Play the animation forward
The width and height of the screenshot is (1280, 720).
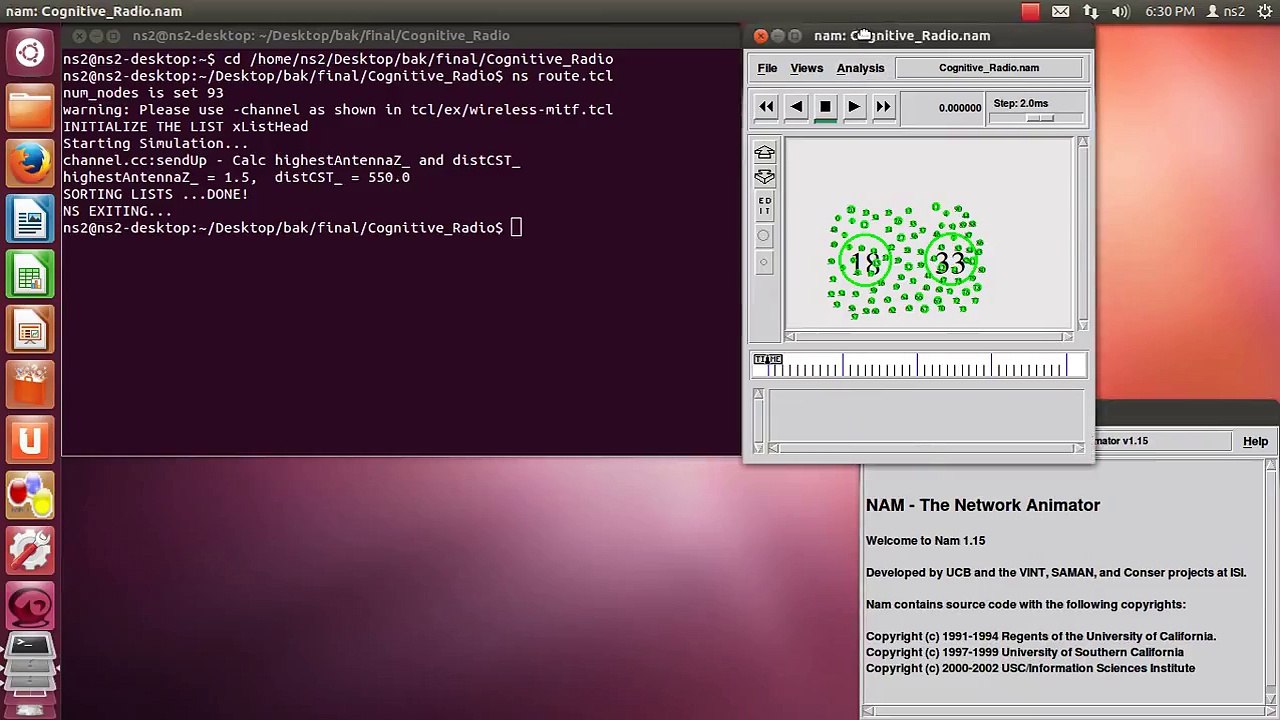(x=854, y=107)
